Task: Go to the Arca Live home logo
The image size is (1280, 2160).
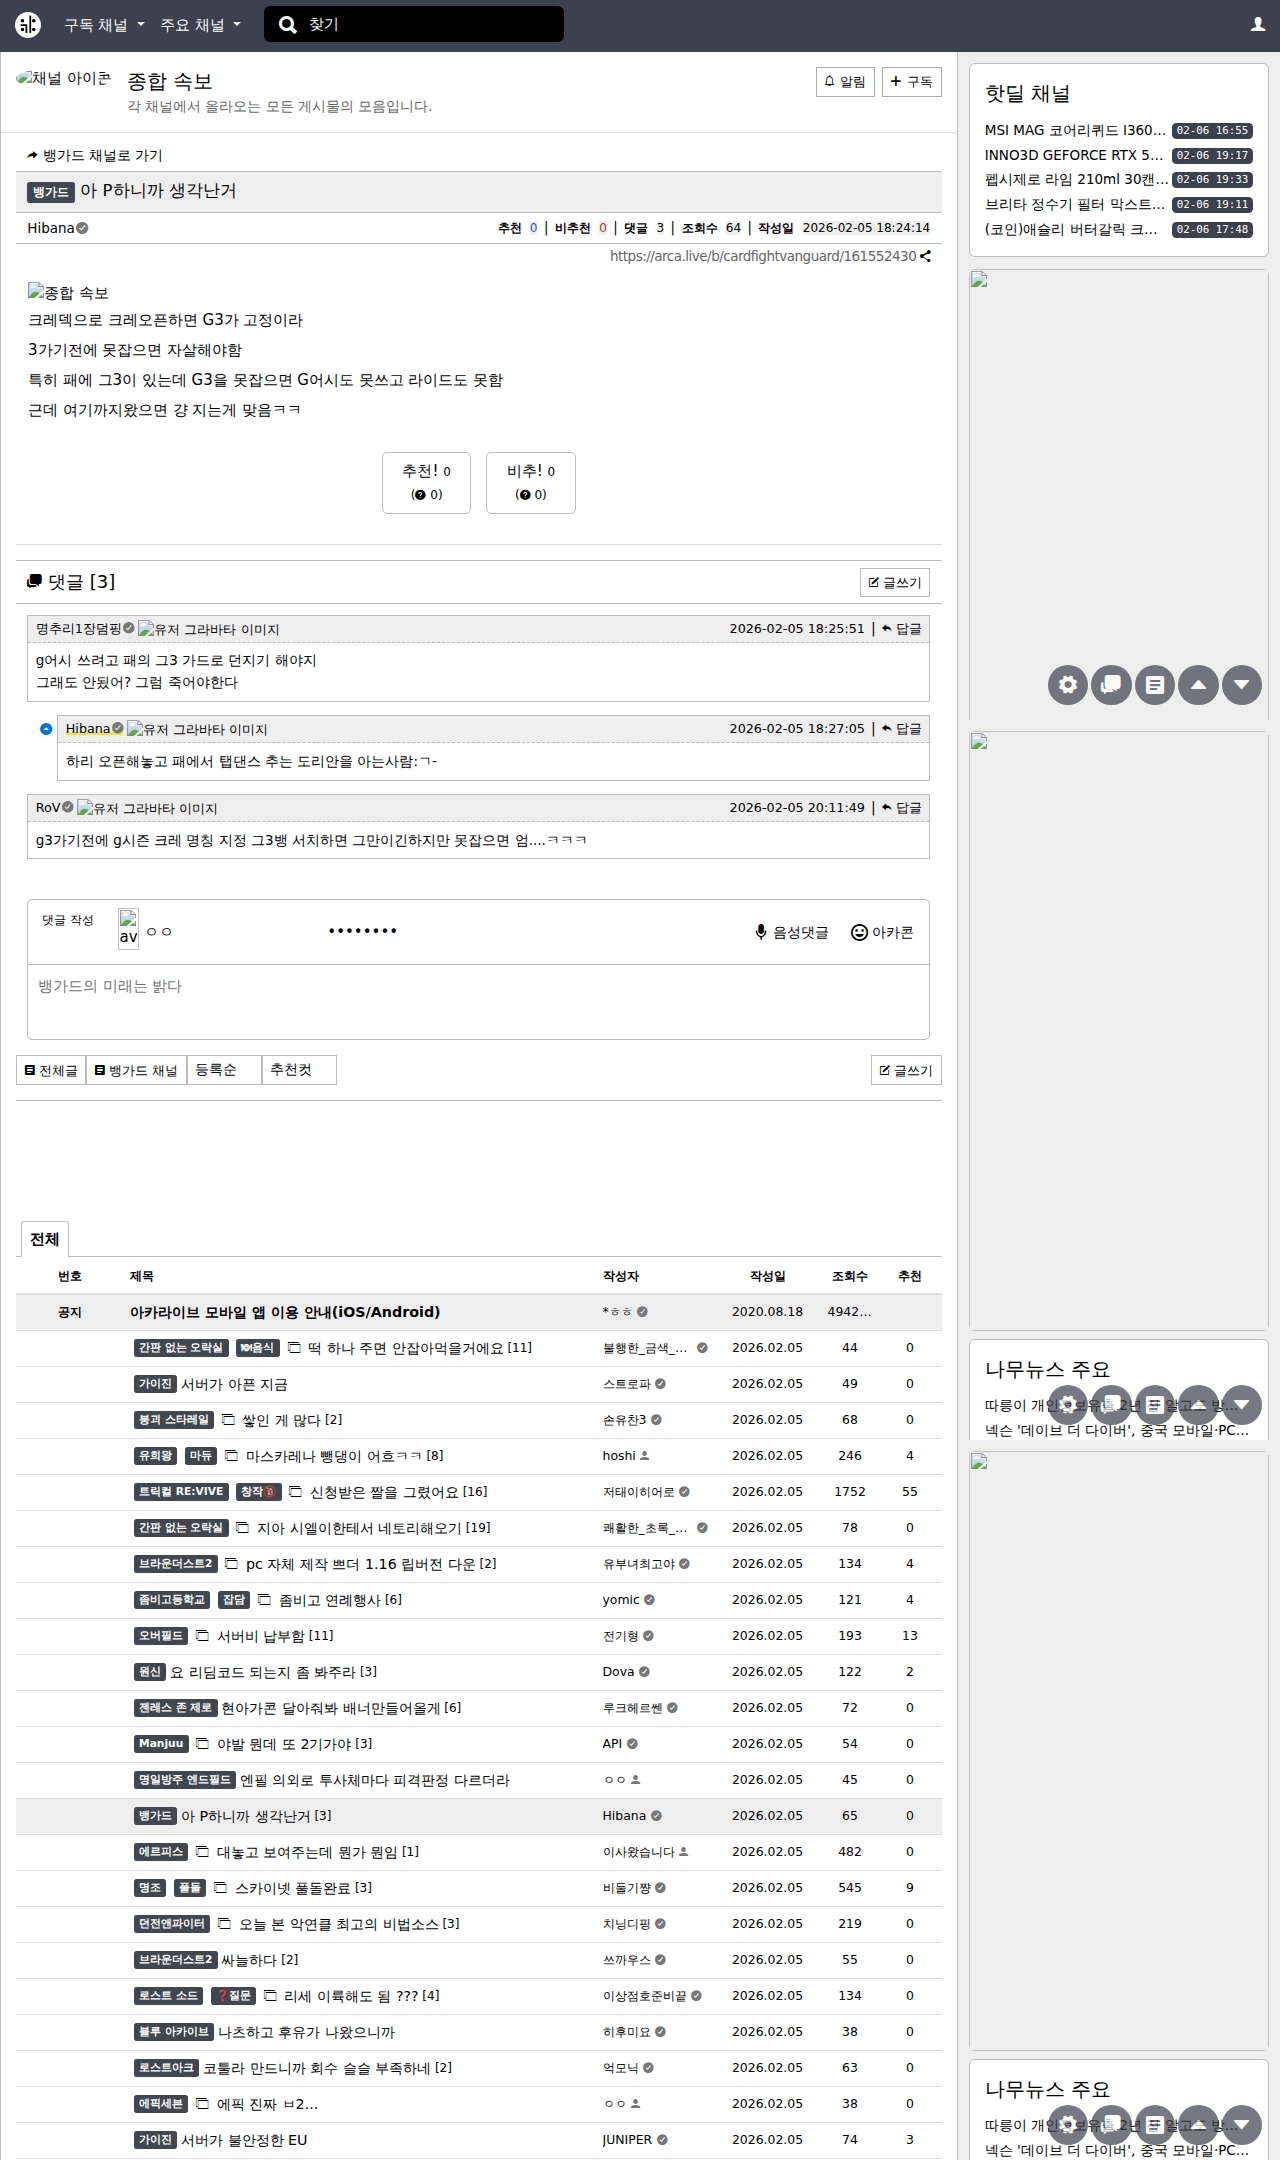Action: (28, 25)
